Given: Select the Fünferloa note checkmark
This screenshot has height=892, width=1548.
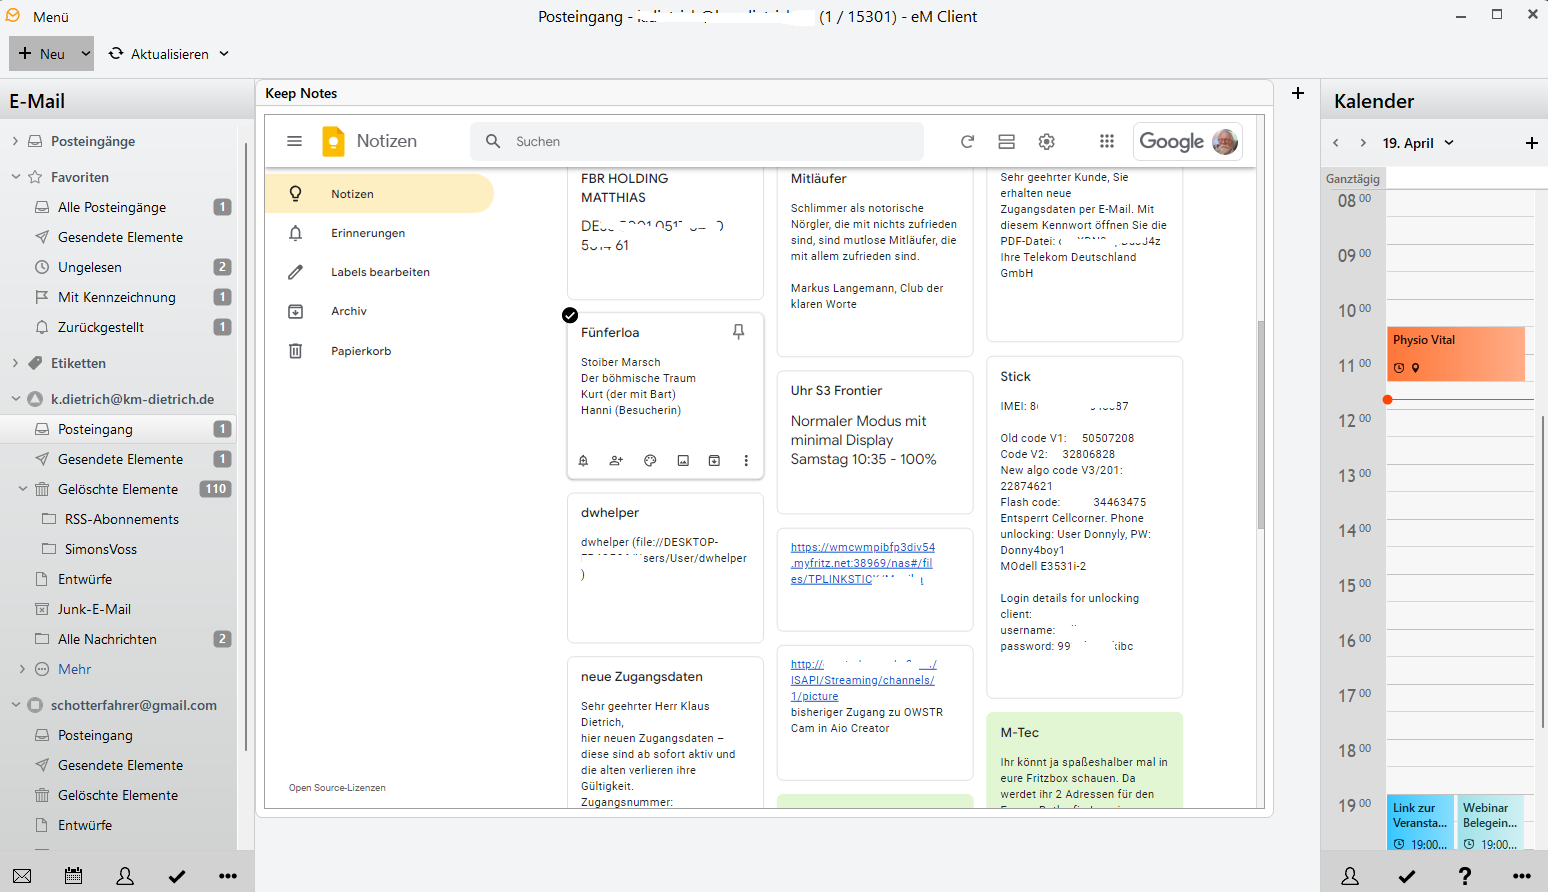Looking at the screenshot, I should (x=570, y=315).
